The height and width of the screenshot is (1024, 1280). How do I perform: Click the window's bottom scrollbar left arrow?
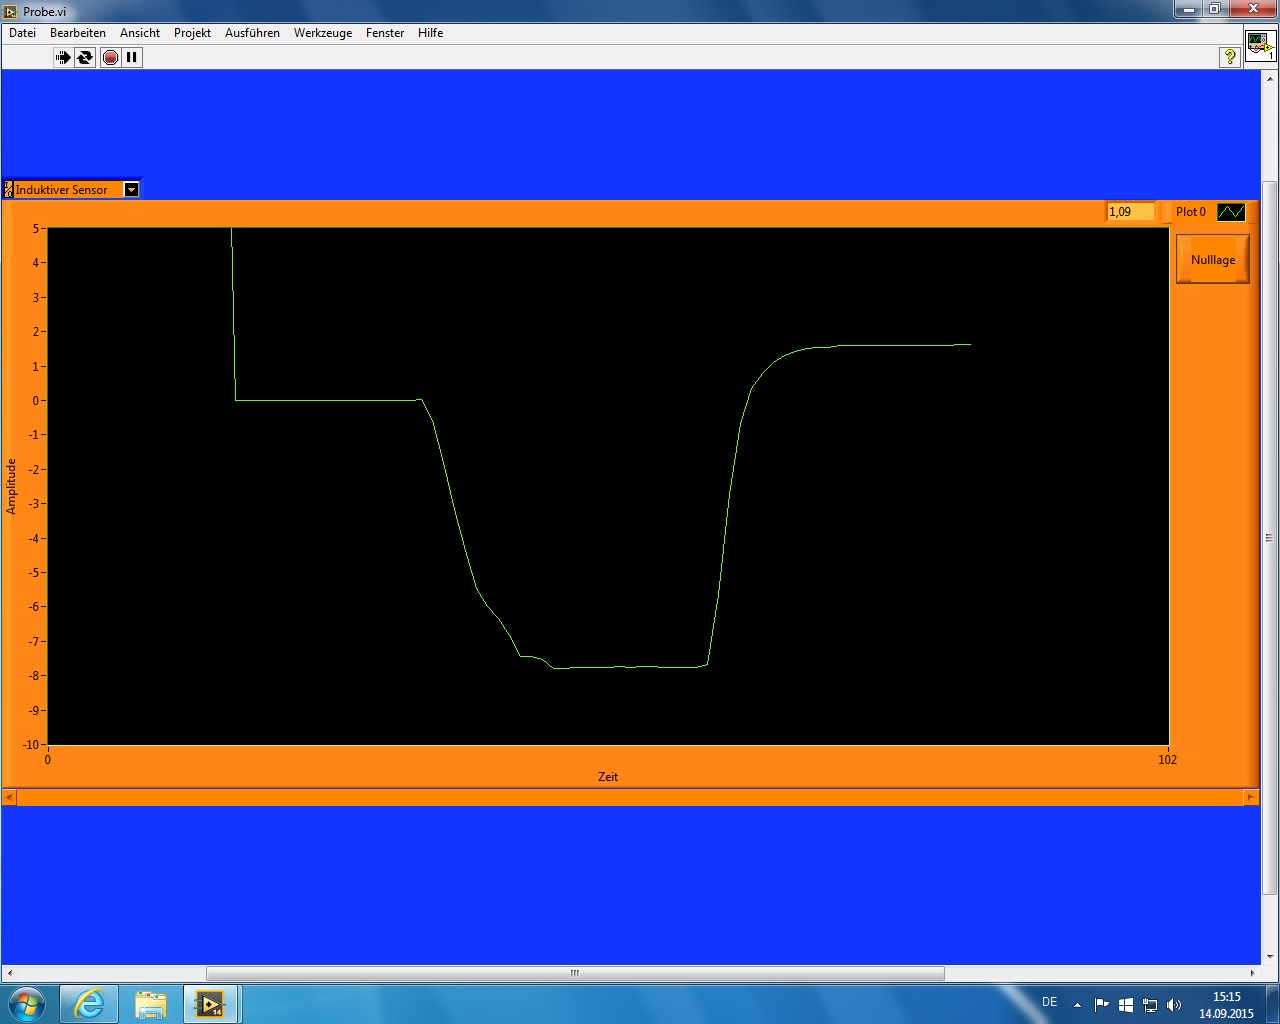[9, 973]
